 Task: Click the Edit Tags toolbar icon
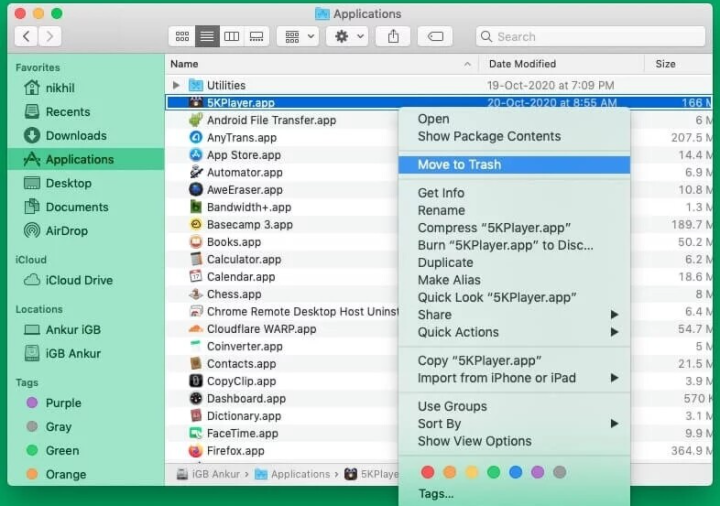coord(435,36)
